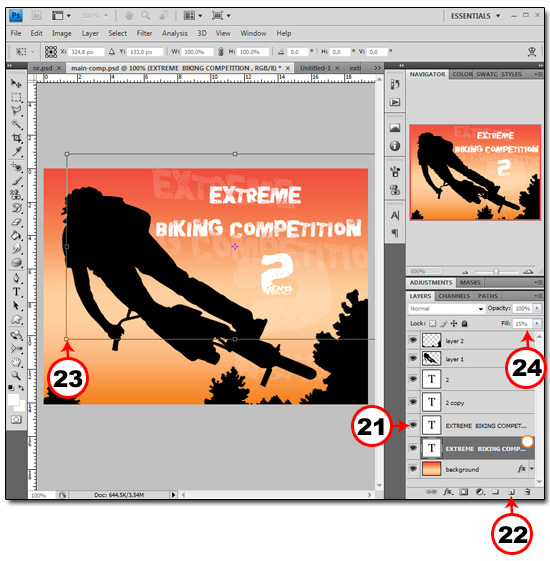Delete layer trash button
Image resolution: width=550 pixels, height=561 pixels.
pos(527,492)
